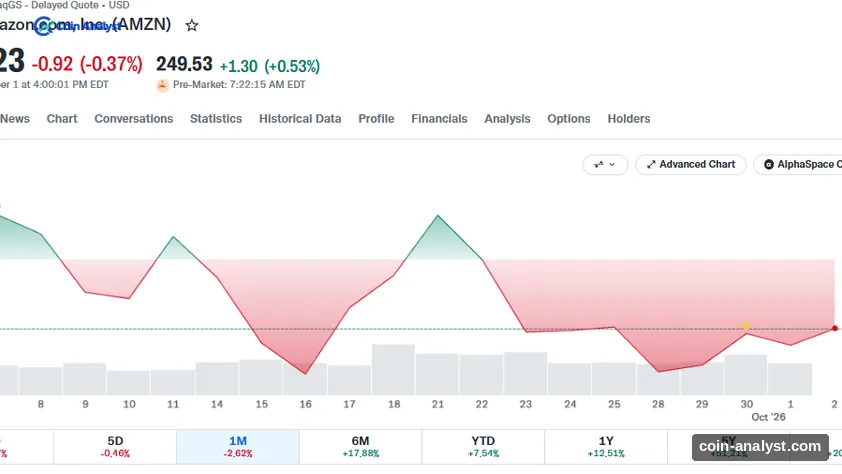Click the red endpoint dot on chart
This screenshot has height=474, width=842.
[834, 328]
